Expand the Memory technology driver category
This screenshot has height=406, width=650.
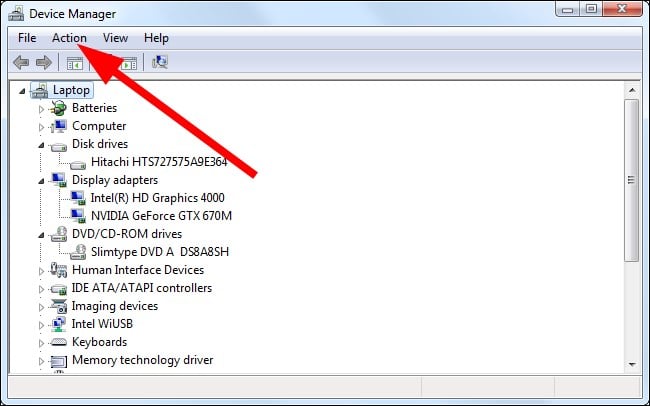click(x=41, y=361)
